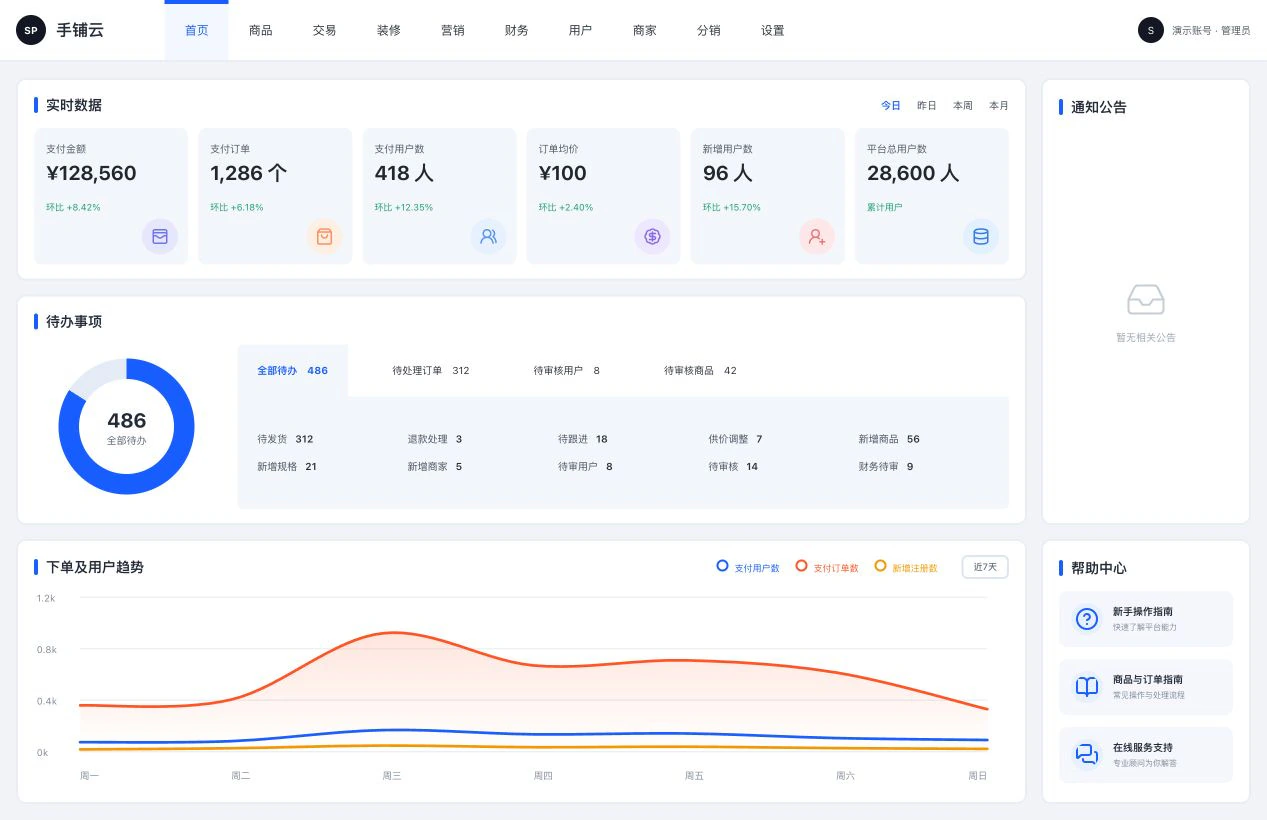Open 在线服务支持 chat bubbles icon
Viewport: 1267px width, 820px height.
click(x=1087, y=755)
